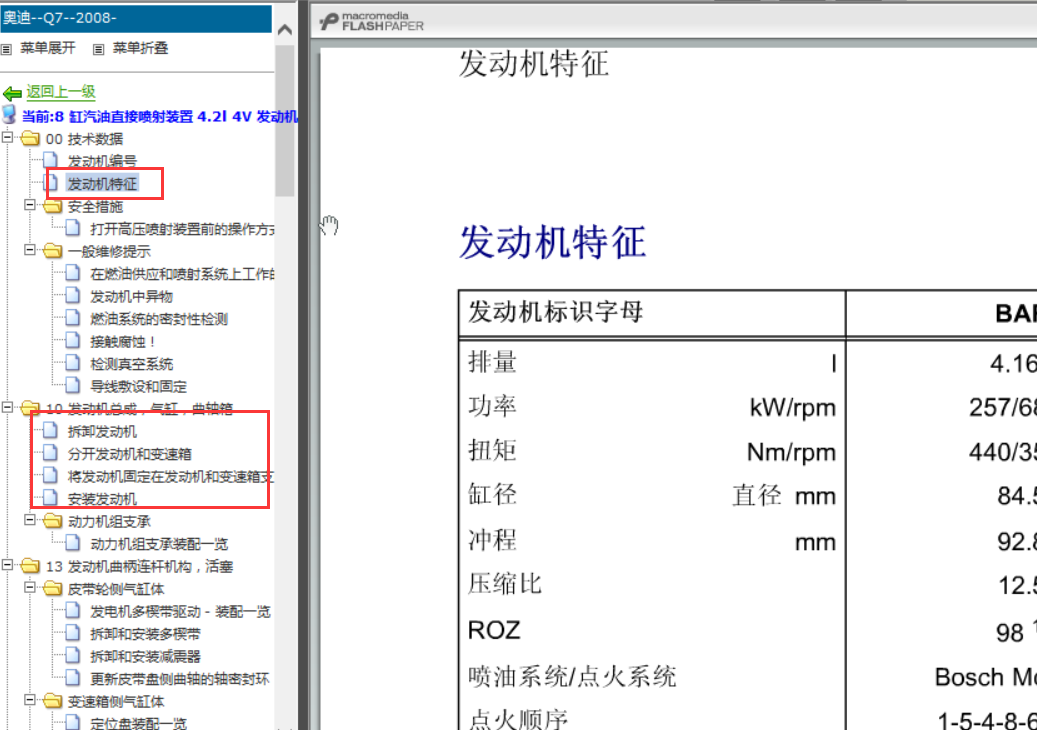Click the Macromedia FlashPaper logo

pyautogui.click(x=372, y=21)
